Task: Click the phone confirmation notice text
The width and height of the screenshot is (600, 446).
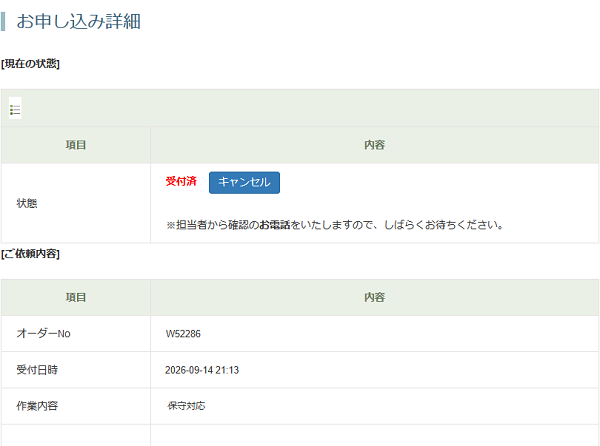Action: tap(335, 225)
